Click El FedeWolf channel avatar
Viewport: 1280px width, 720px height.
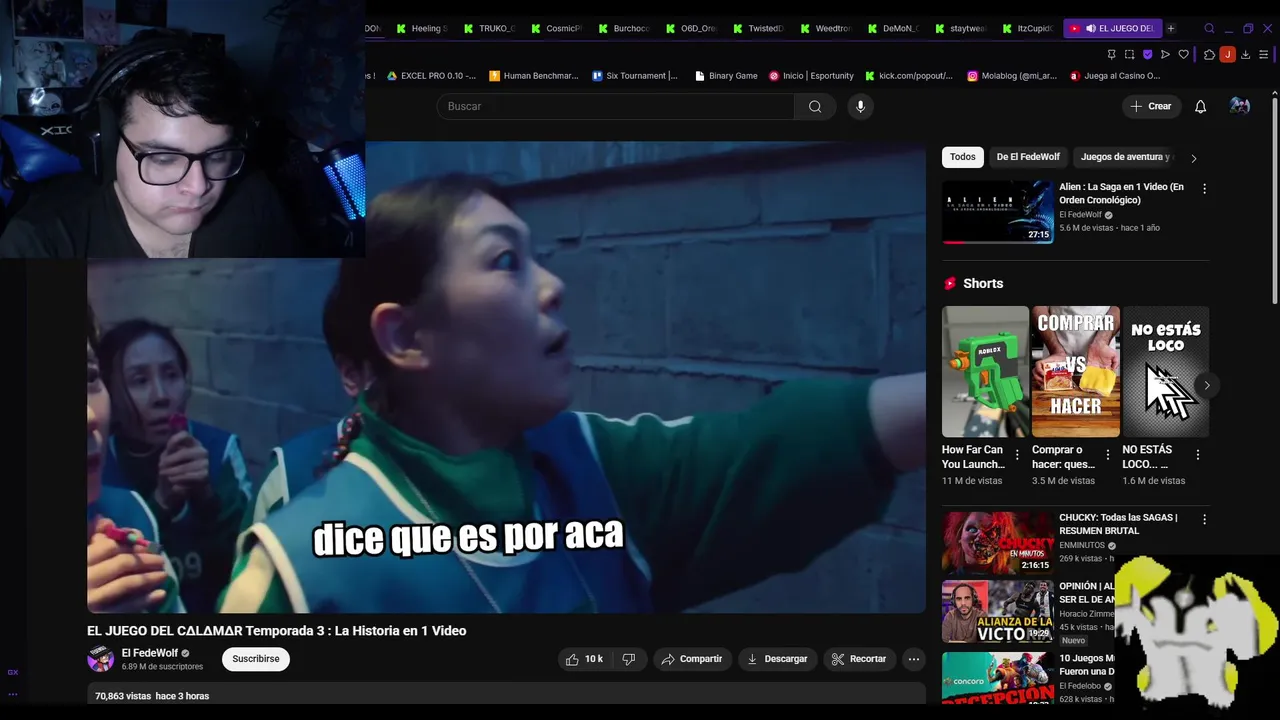[101, 659]
